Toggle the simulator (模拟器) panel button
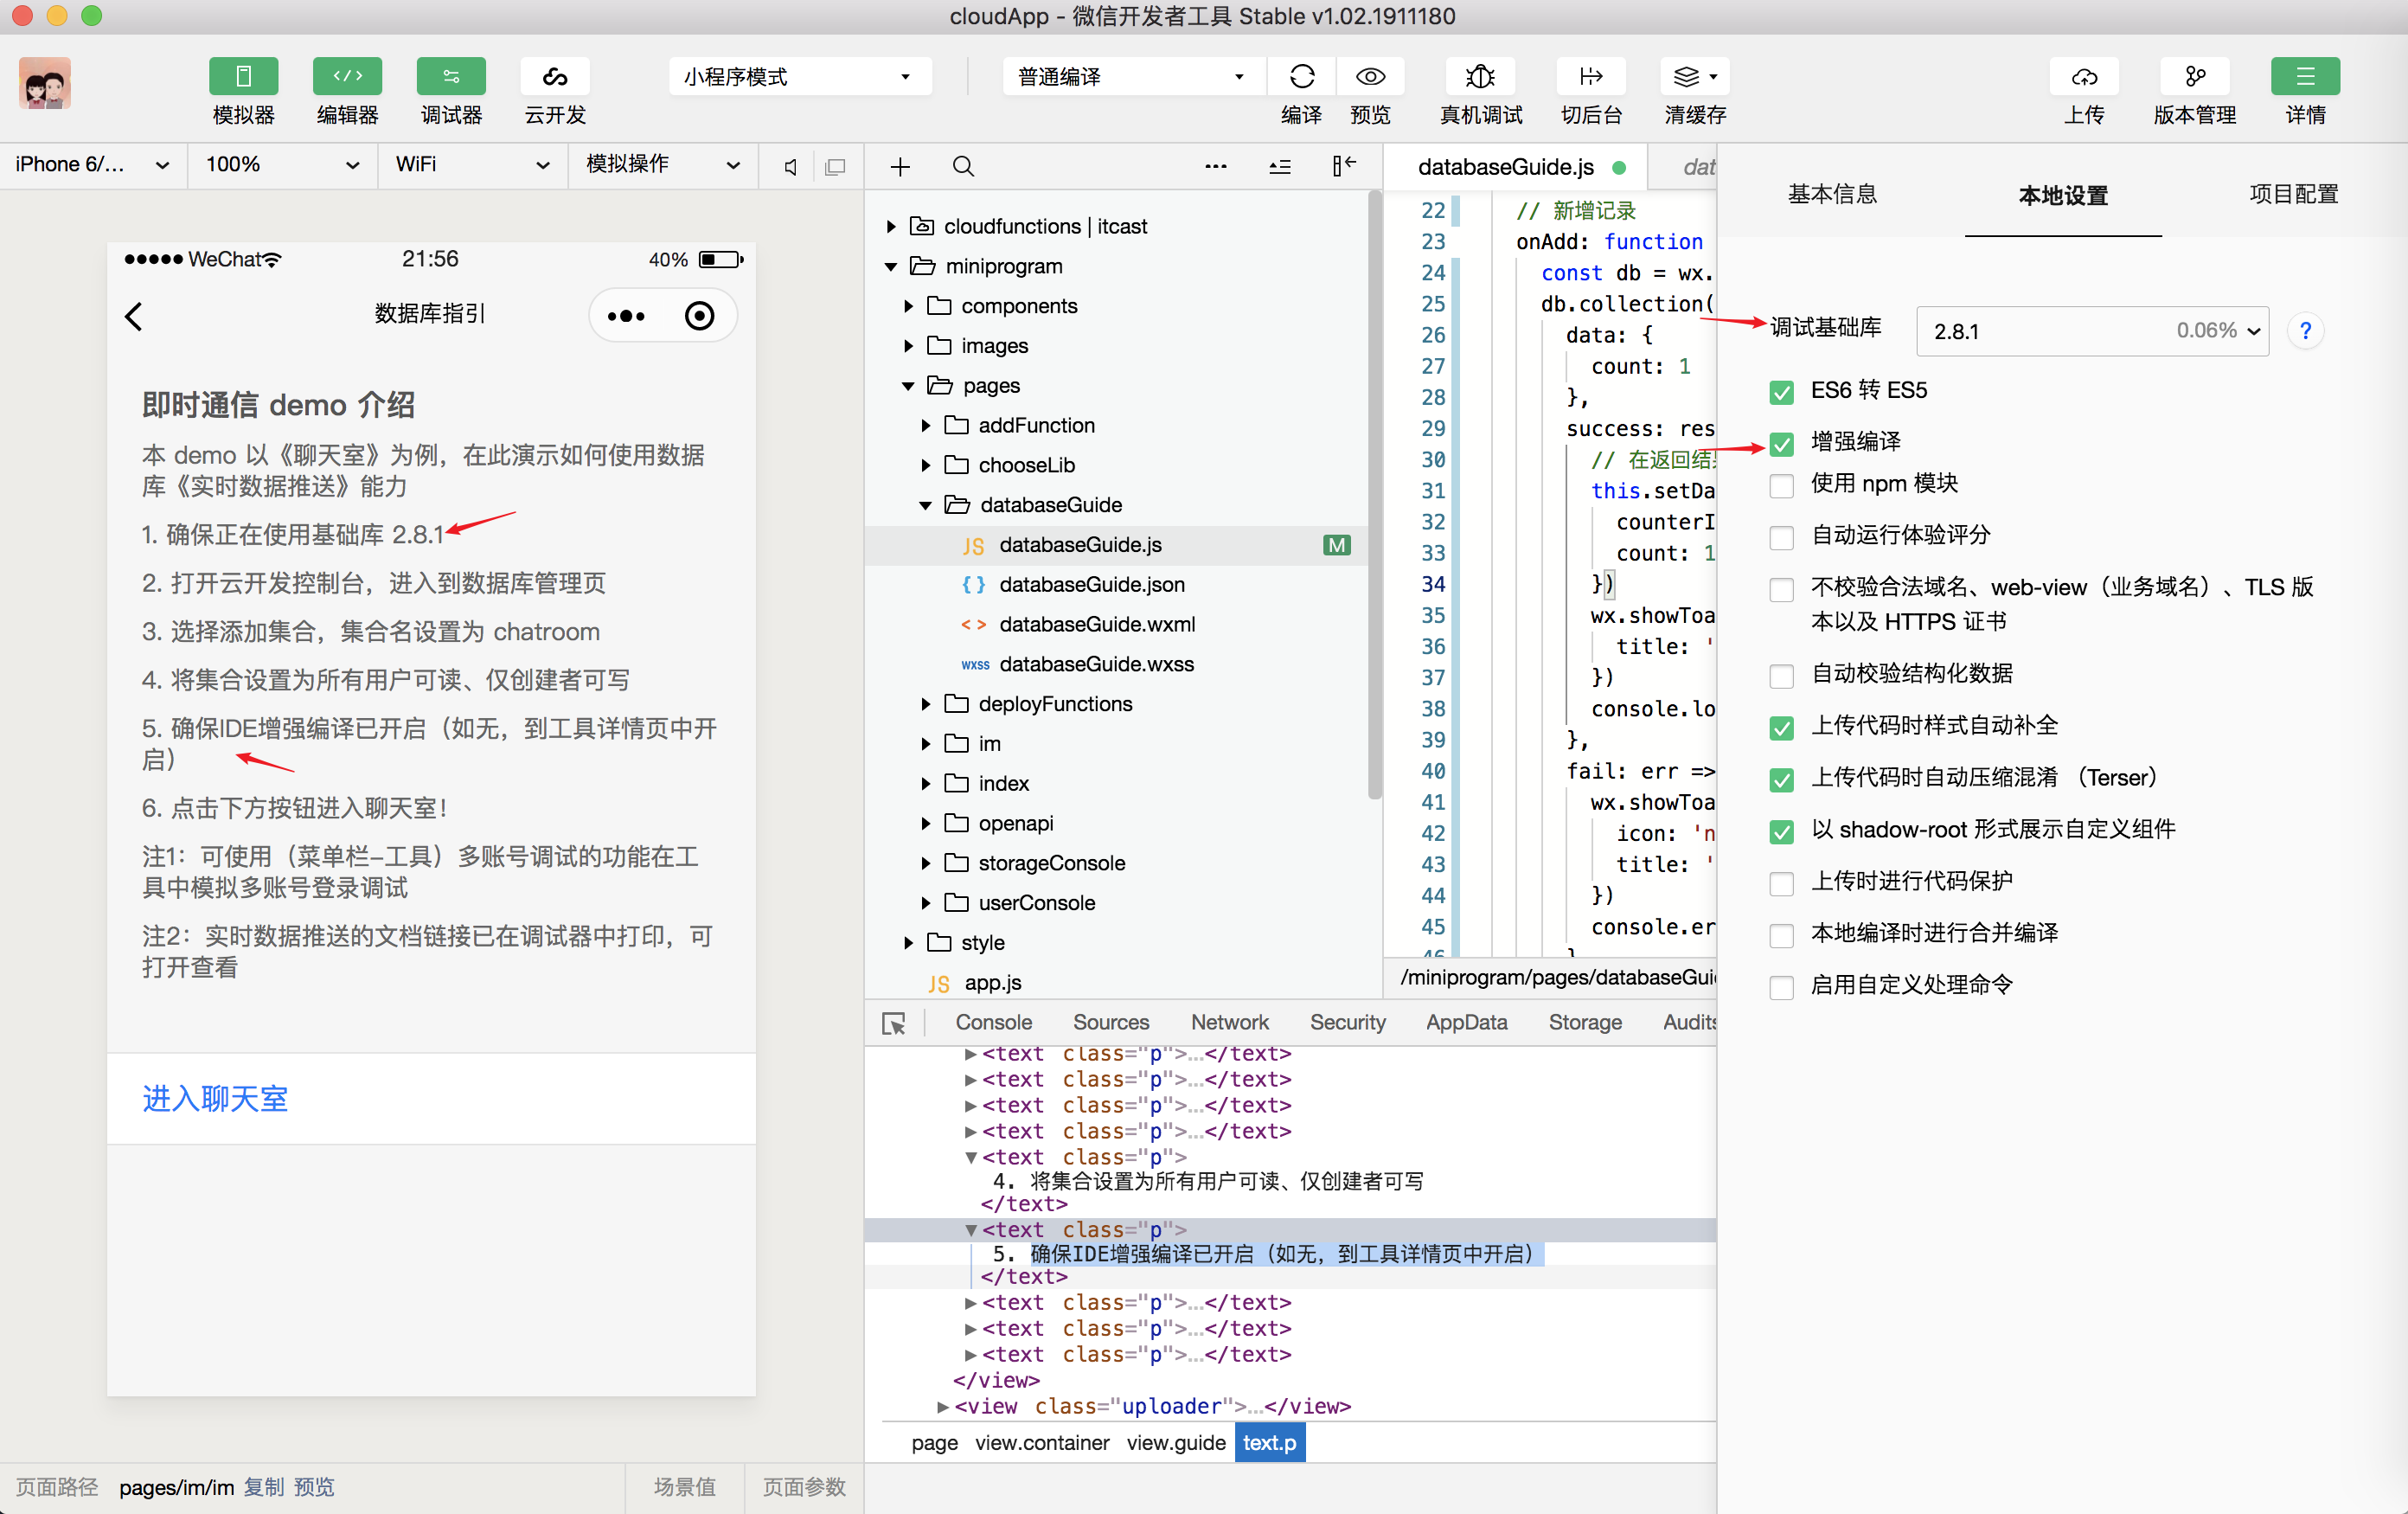 click(243, 76)
